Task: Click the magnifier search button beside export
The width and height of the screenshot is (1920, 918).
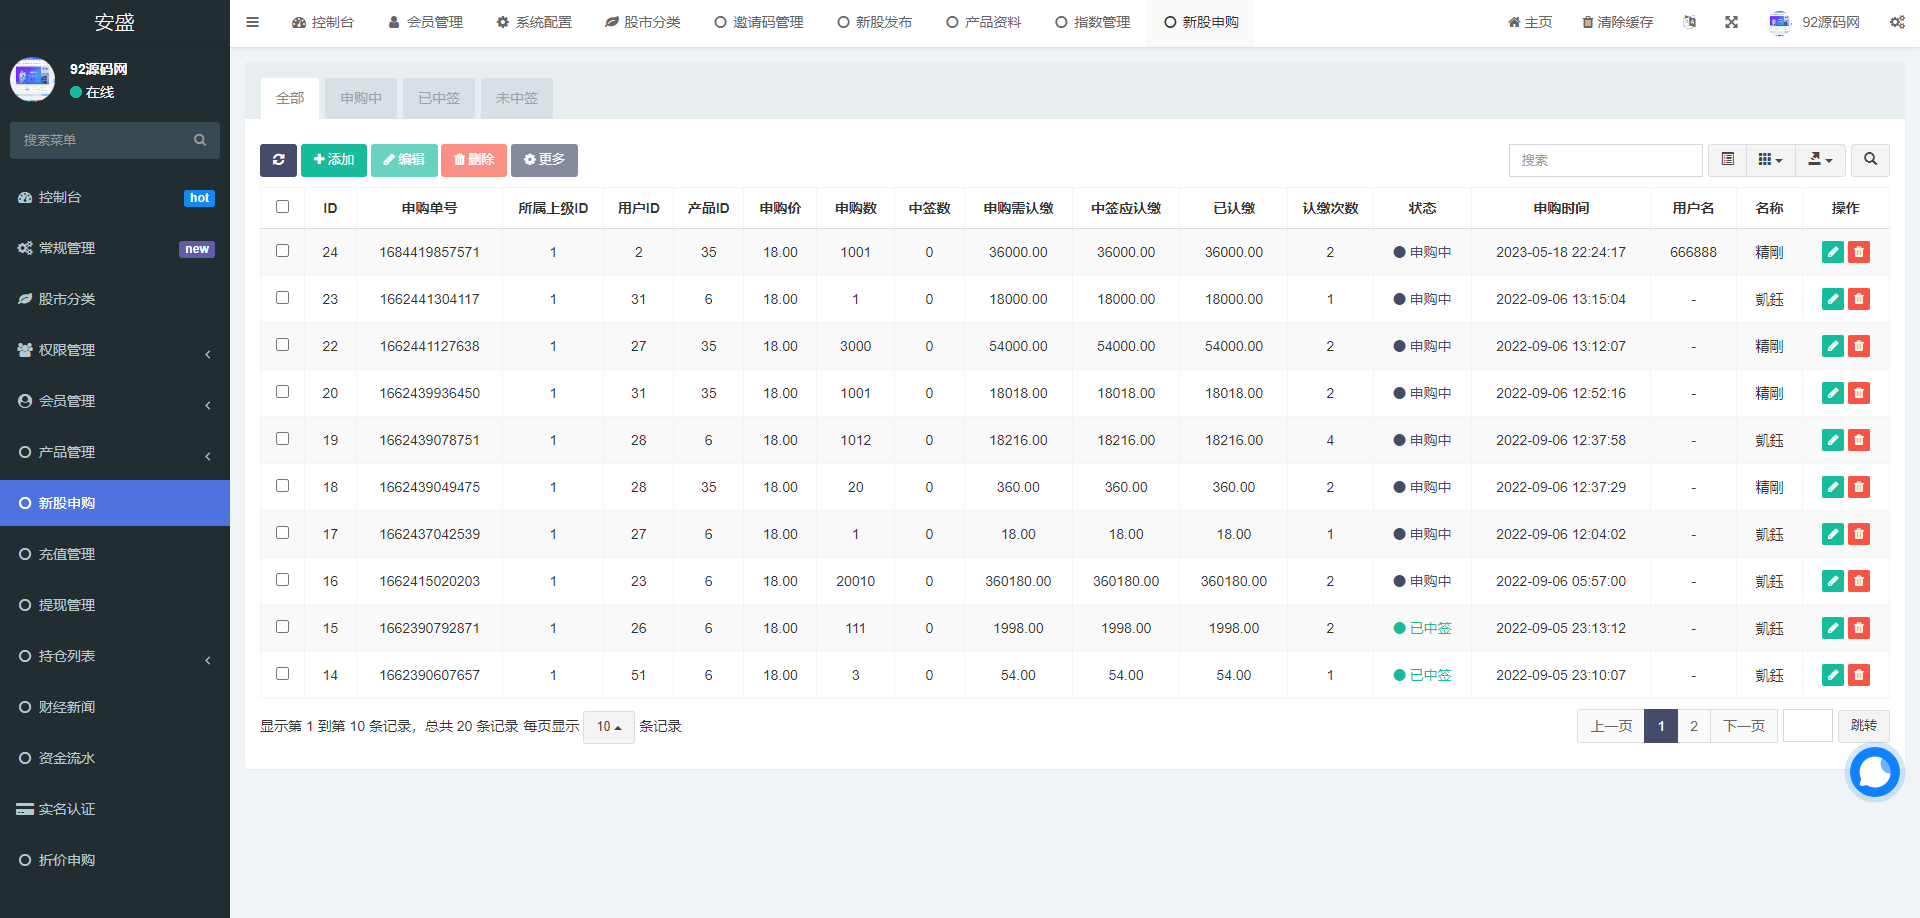Action: coord(1870,160)
